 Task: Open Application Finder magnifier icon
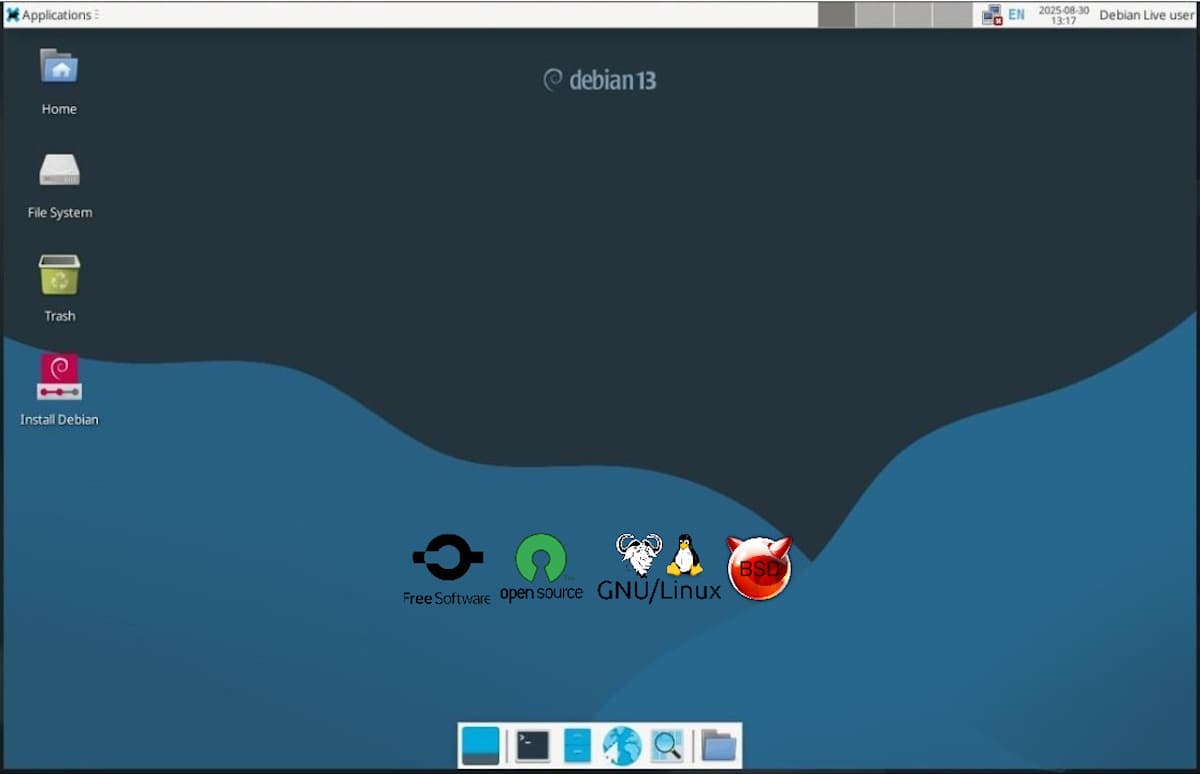666,746
